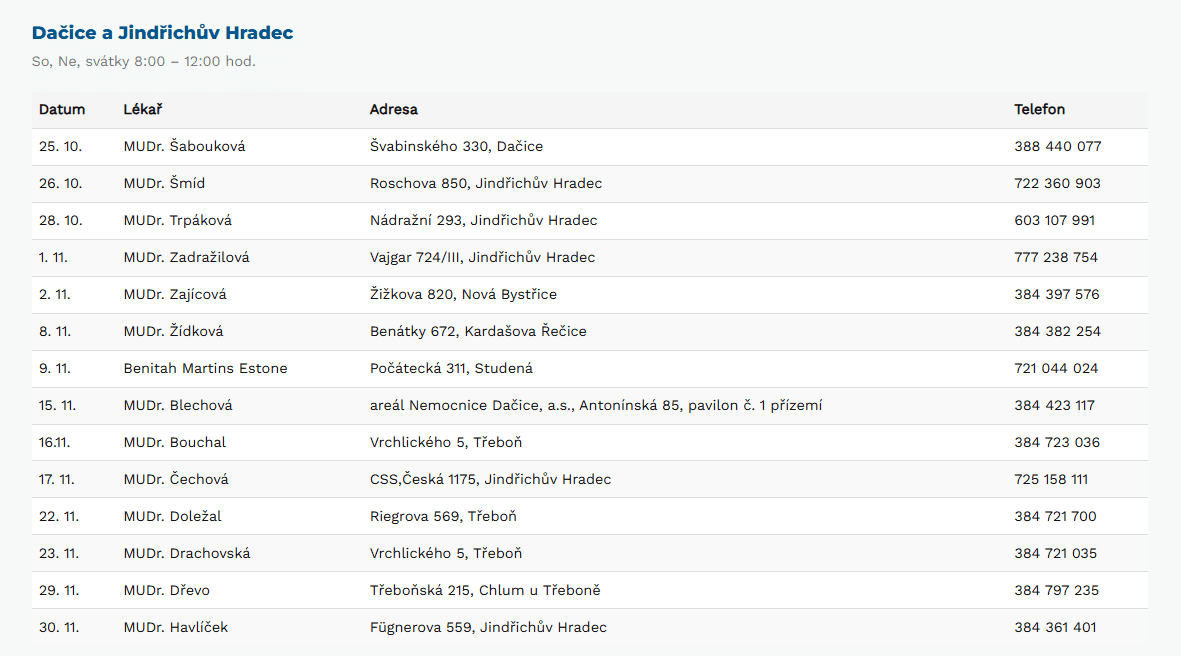Click phone number 722 360 903
1181x656 pixels.
click(x=1057, y=184)
